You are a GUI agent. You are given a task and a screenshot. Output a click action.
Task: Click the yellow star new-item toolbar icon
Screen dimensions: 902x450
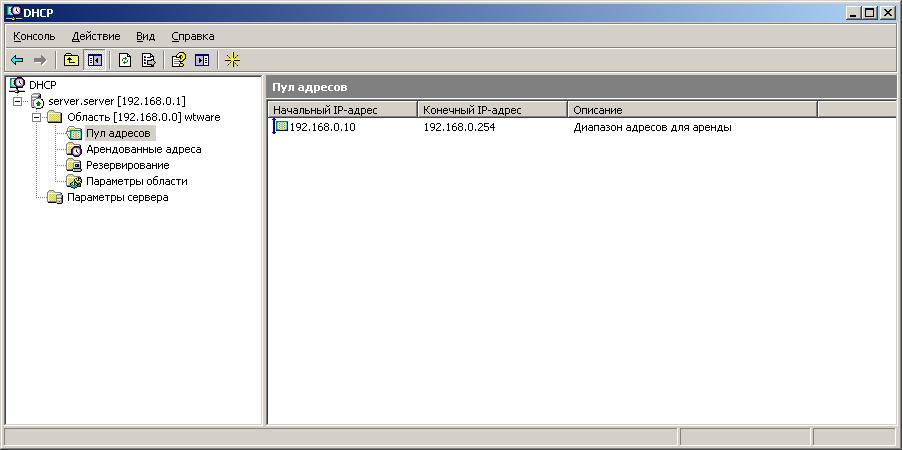232,60
